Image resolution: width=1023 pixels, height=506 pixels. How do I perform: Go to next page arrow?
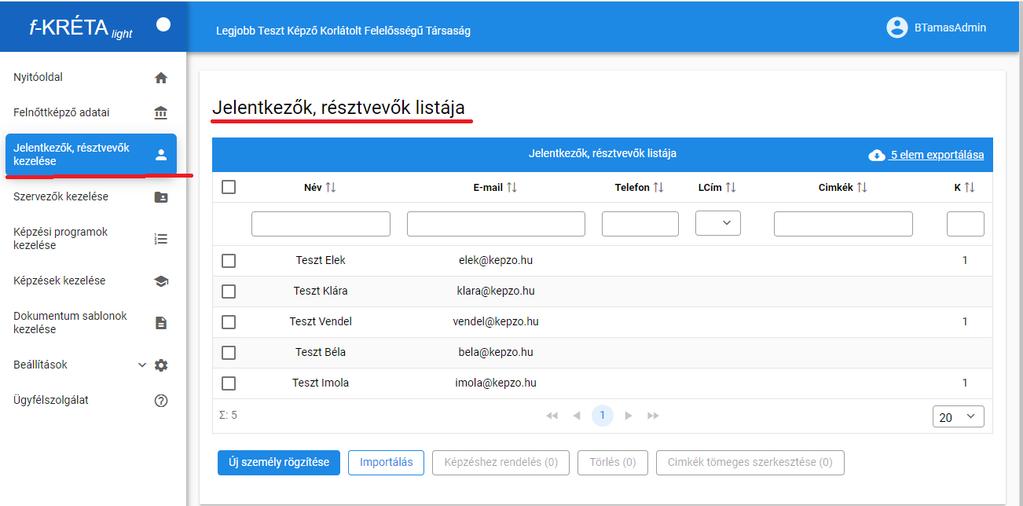pyautogui.click(x=628, y=416)
